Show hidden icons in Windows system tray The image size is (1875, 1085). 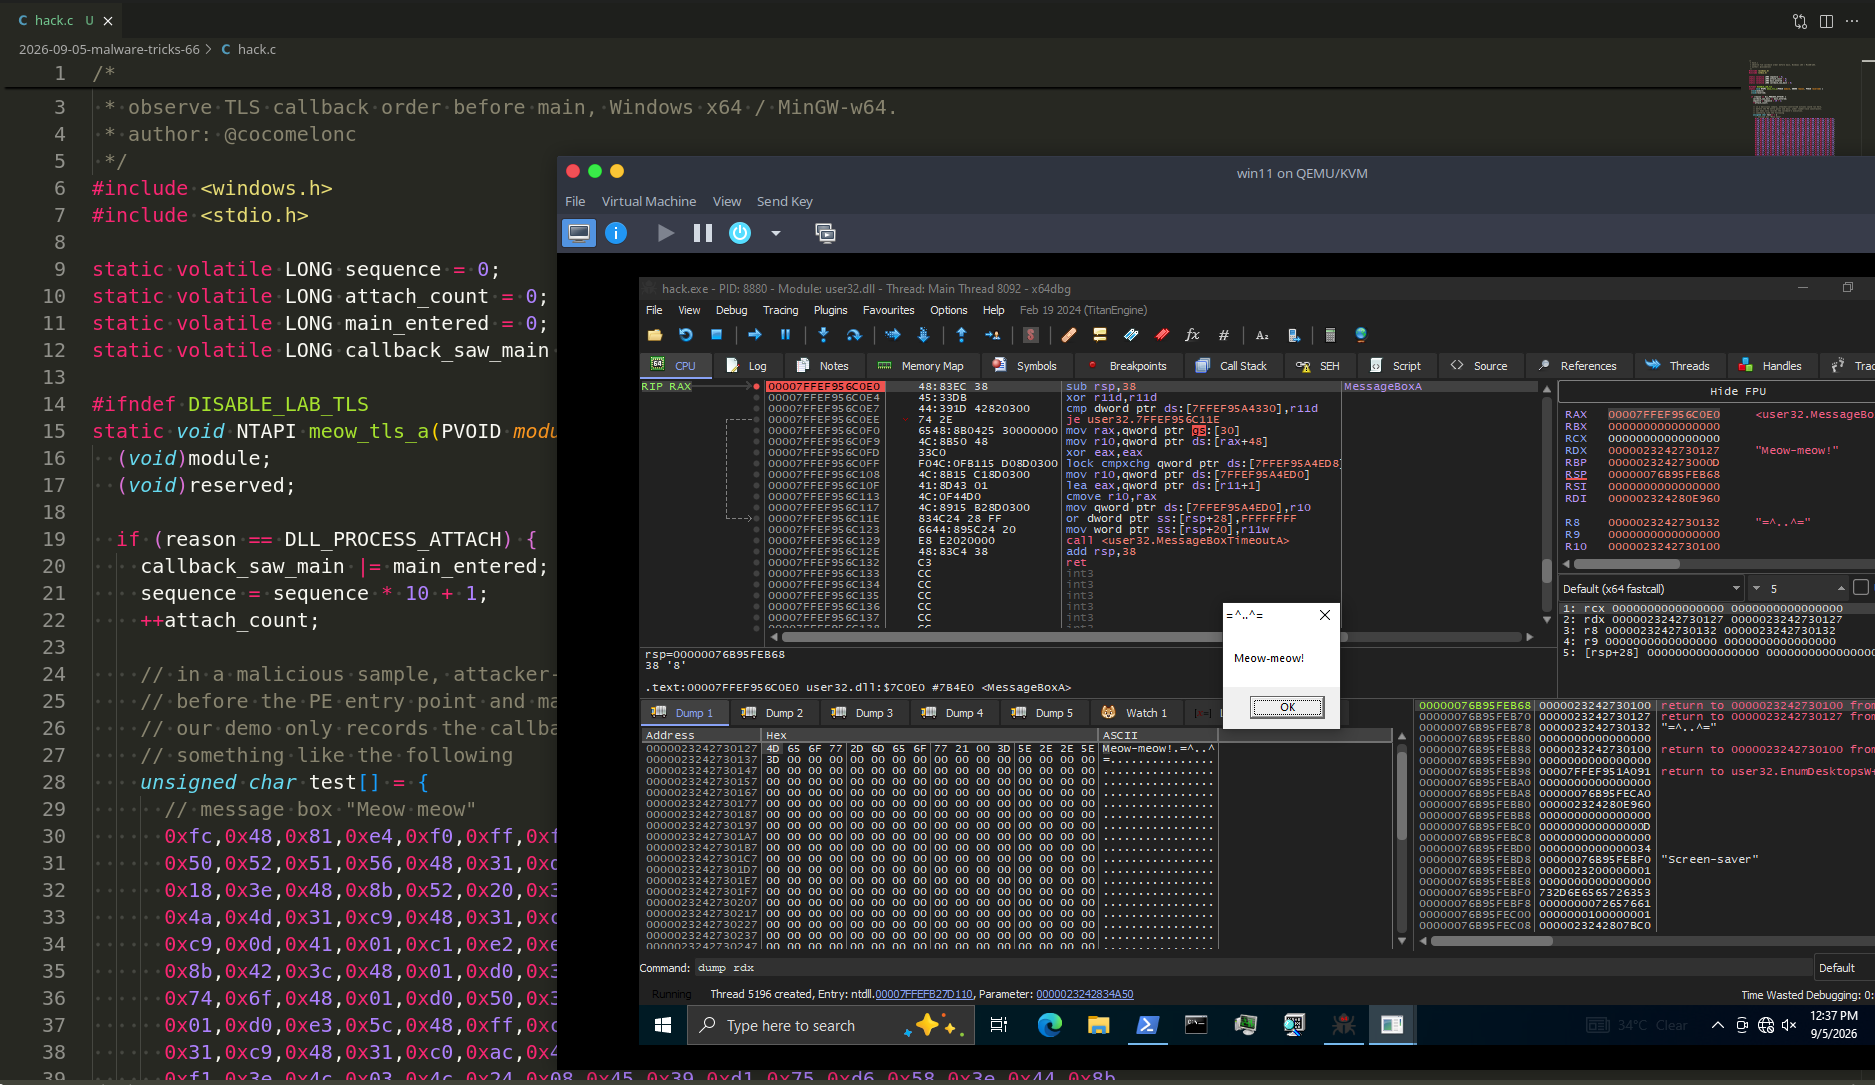(1717, 1025)
